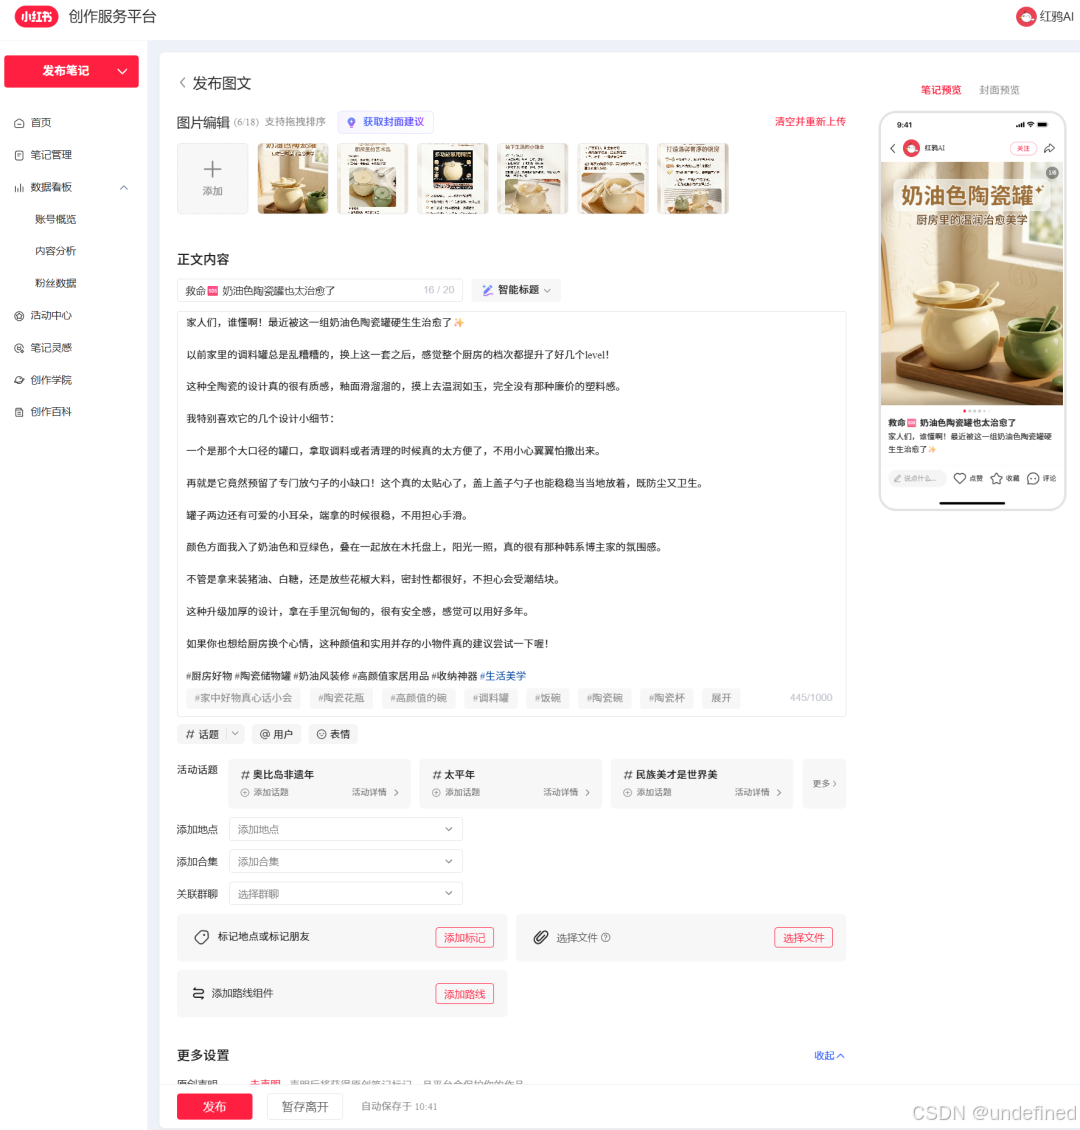Screen dimensions: 1080x1130
Task: Switch to 笔记预览 tab
Action: click(x=940, y=90)
